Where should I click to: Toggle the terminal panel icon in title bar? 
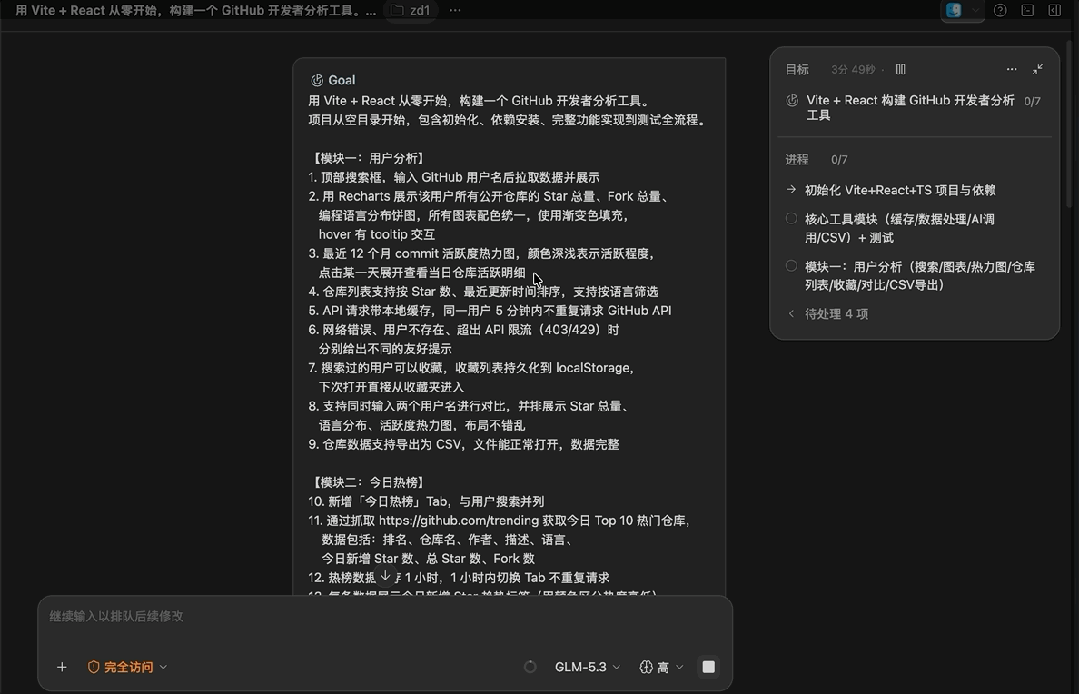(x=1027, y=10)
